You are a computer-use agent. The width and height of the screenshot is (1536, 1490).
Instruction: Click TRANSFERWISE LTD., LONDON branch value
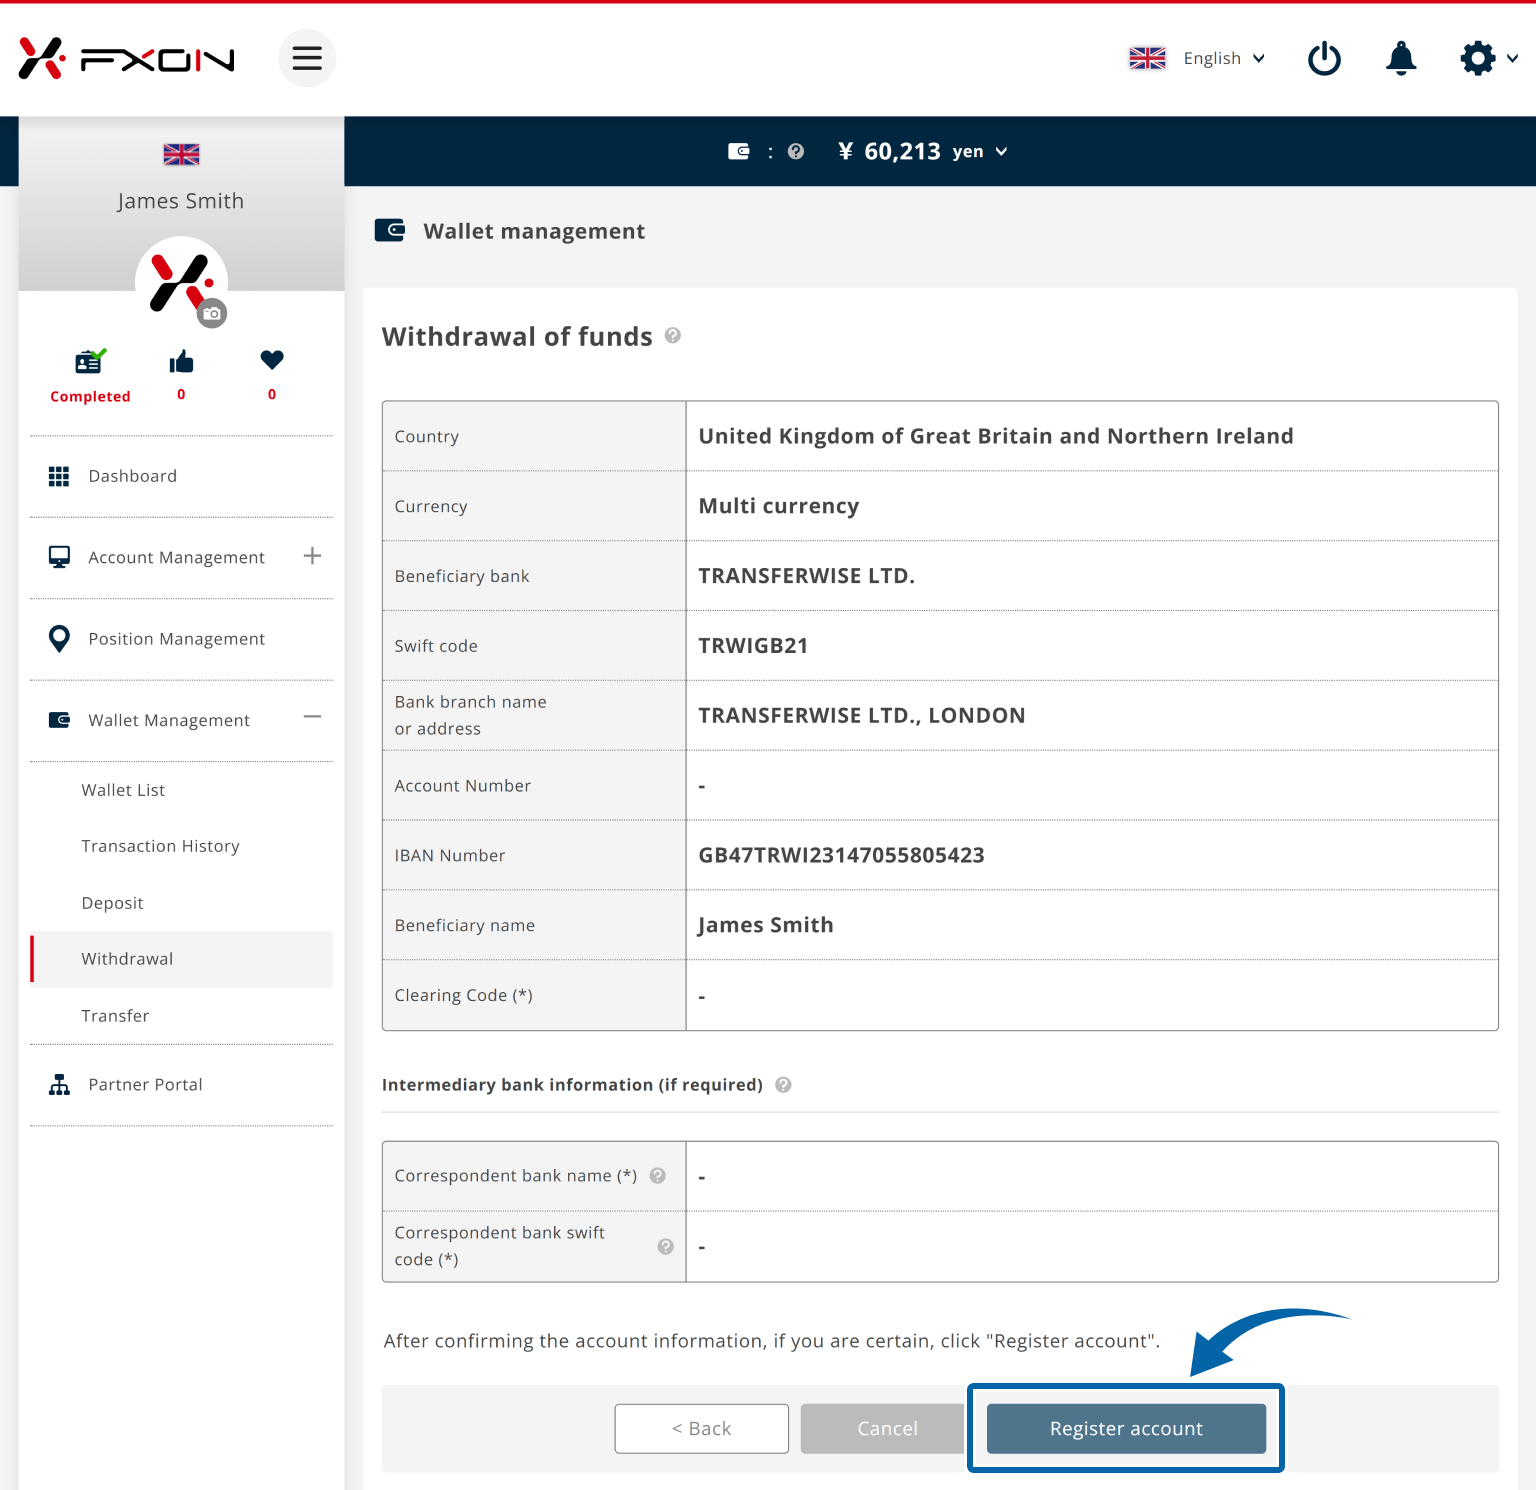click(861, 716)
